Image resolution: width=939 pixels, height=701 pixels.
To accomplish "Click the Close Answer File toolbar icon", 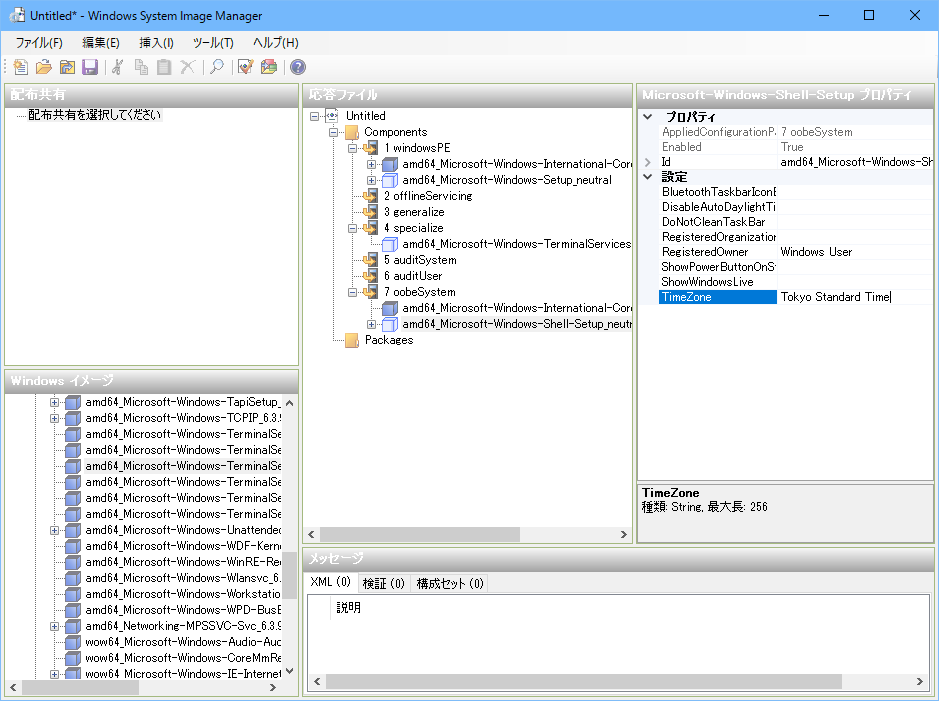I will tap(67, 67).
